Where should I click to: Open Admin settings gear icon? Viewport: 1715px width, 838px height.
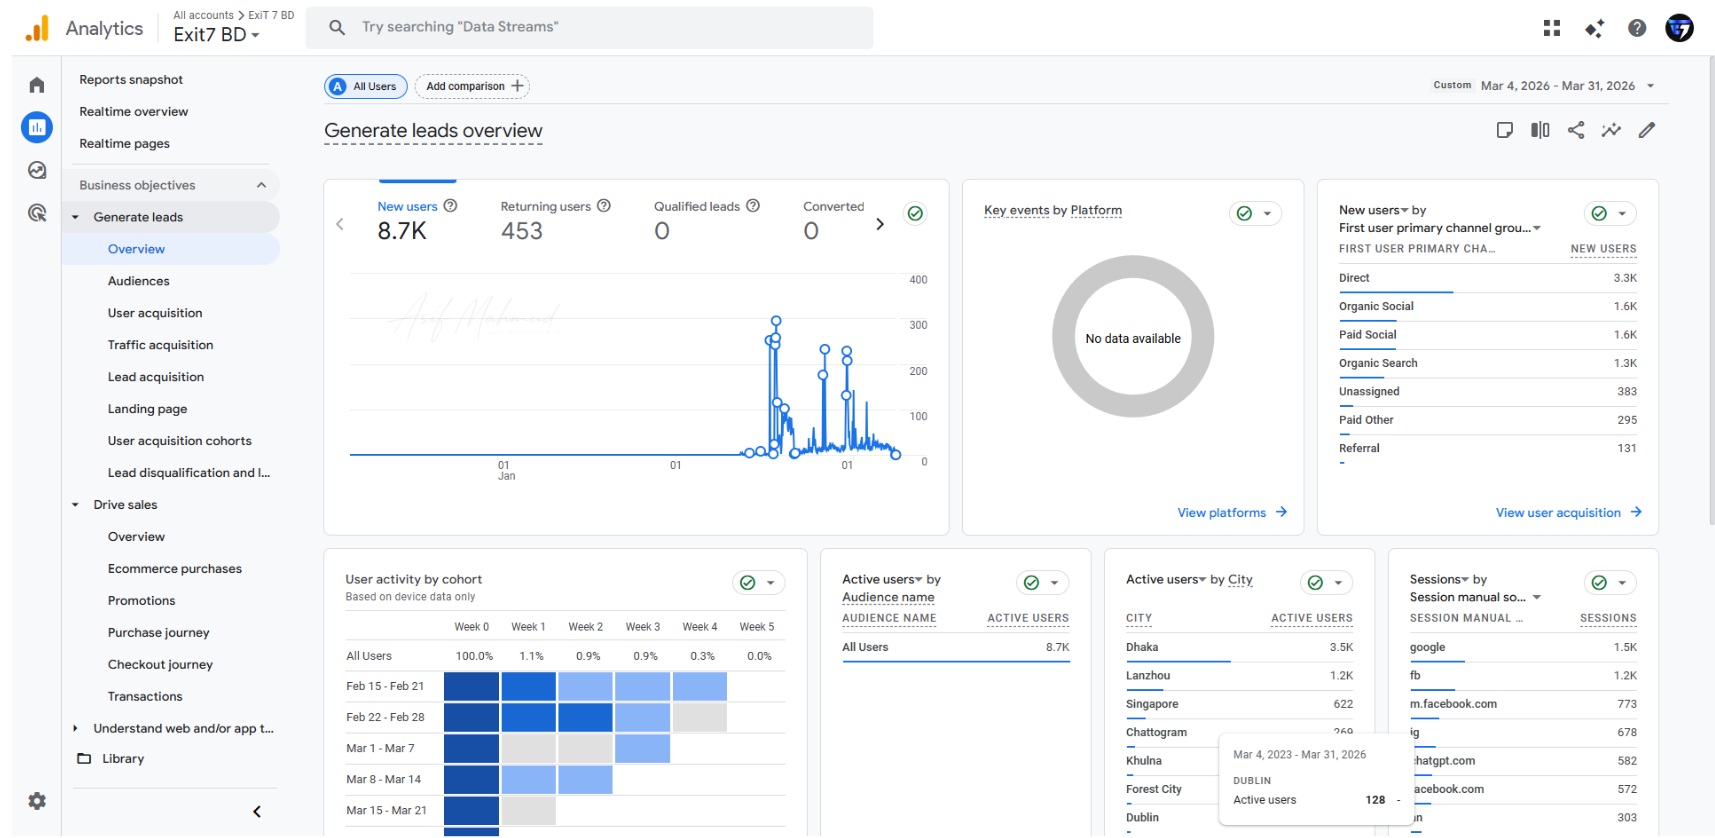tap(37, 801)
